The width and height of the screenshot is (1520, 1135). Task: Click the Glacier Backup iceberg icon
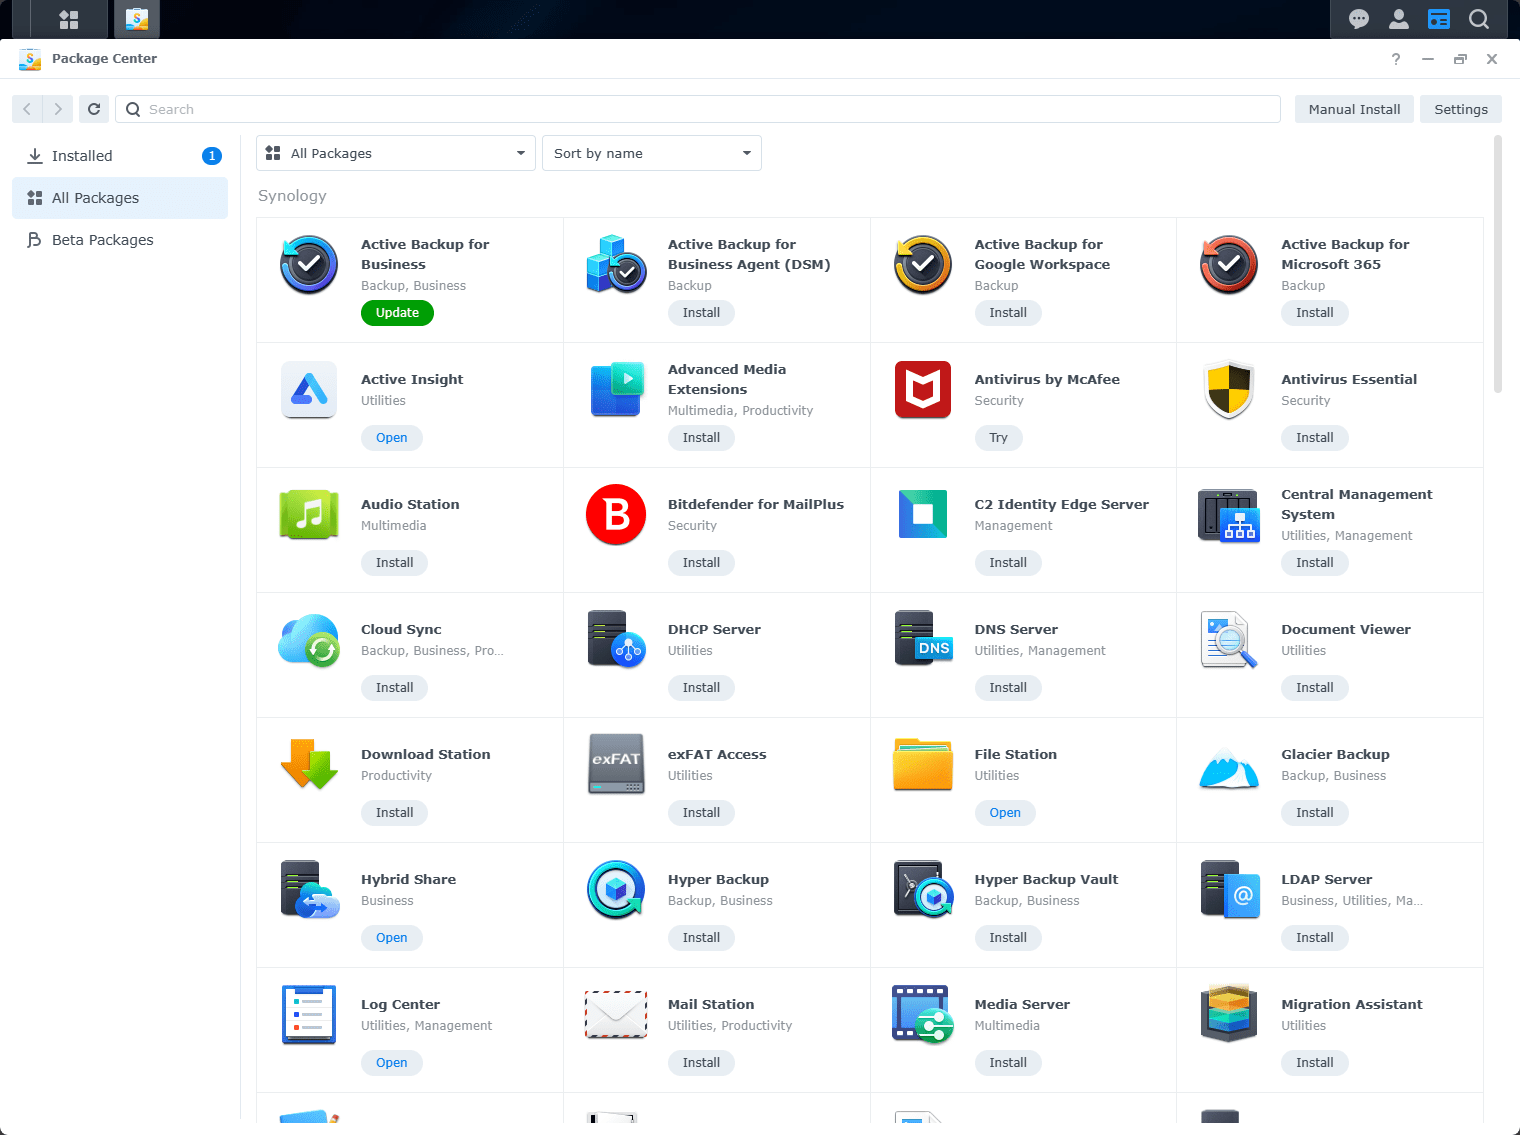(1229, 768)
